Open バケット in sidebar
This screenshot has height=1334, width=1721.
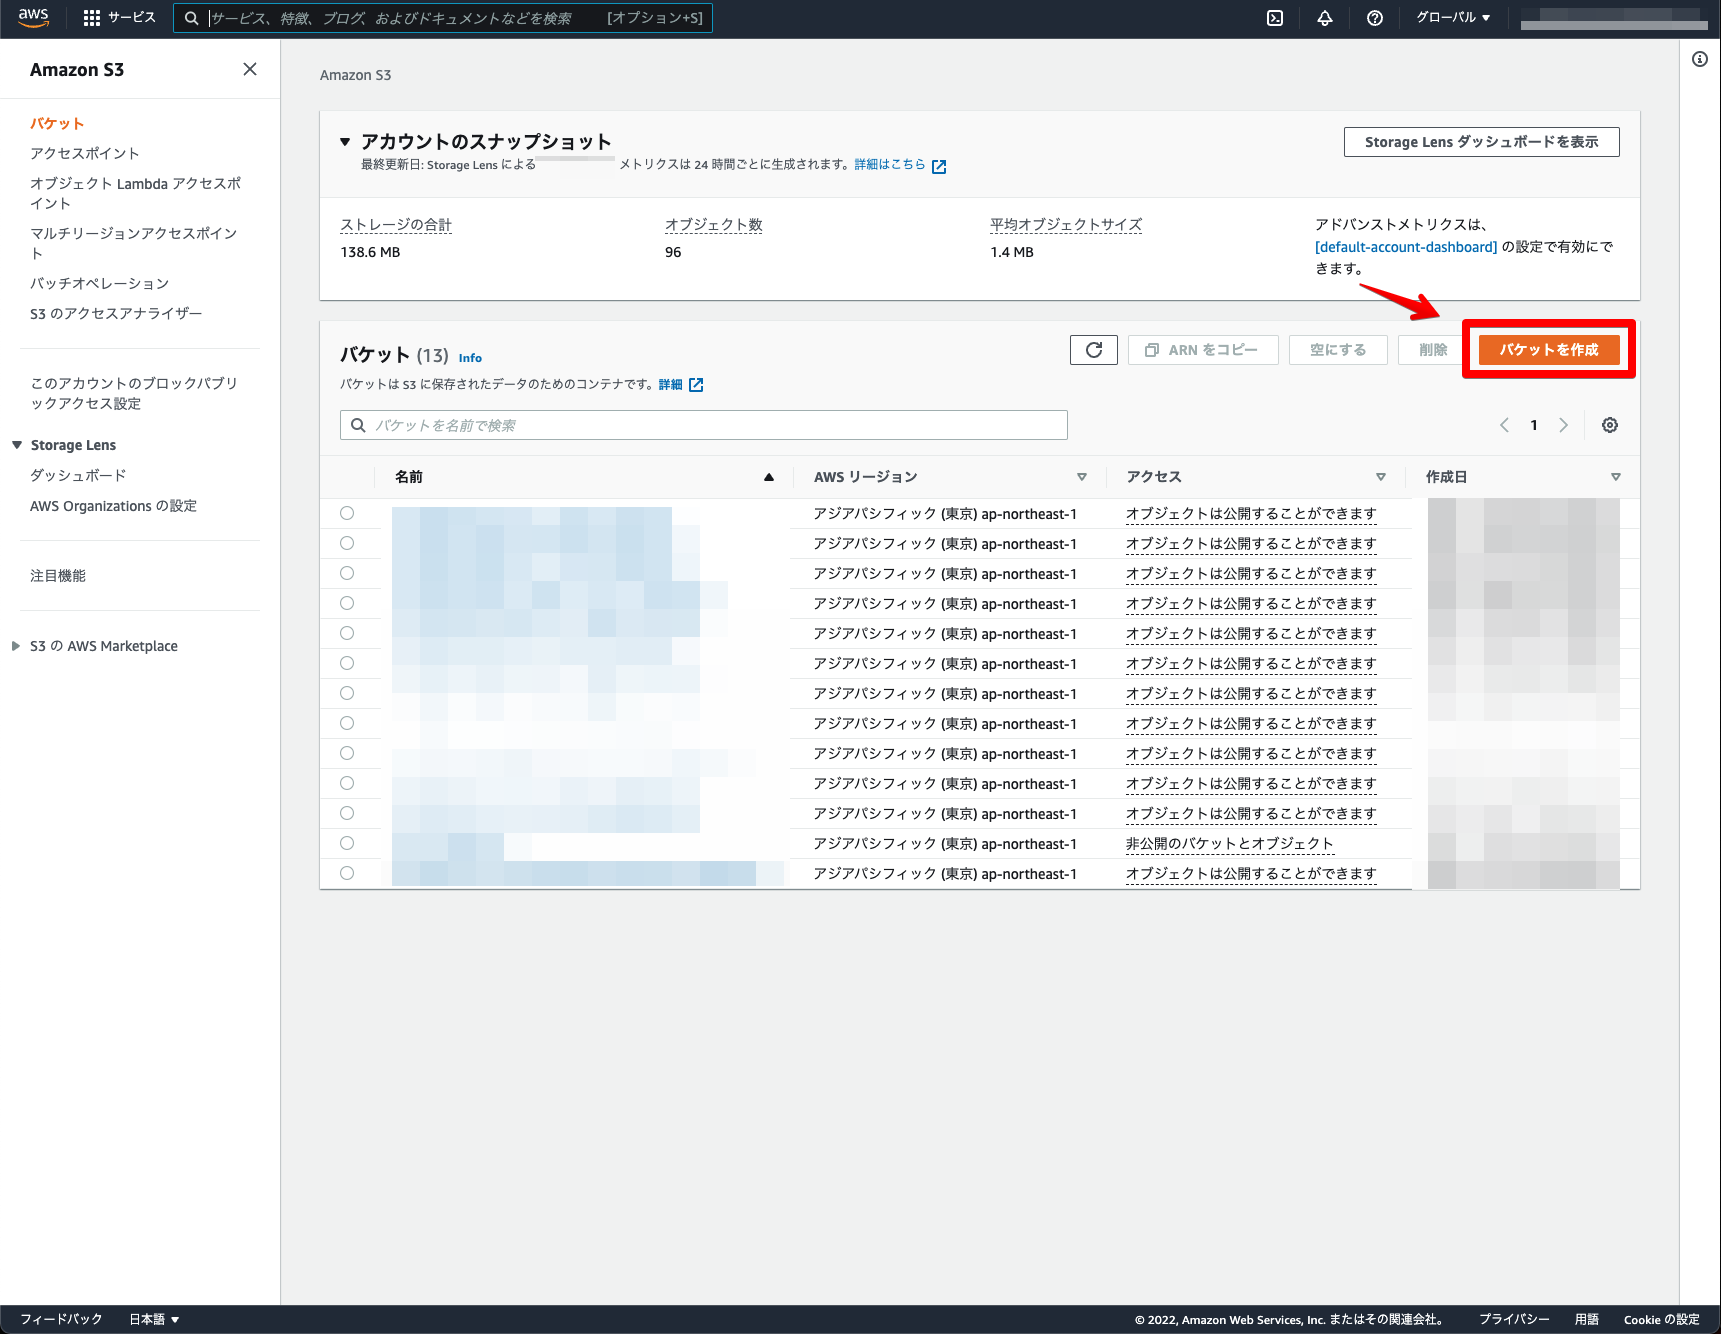pos(57,123)
